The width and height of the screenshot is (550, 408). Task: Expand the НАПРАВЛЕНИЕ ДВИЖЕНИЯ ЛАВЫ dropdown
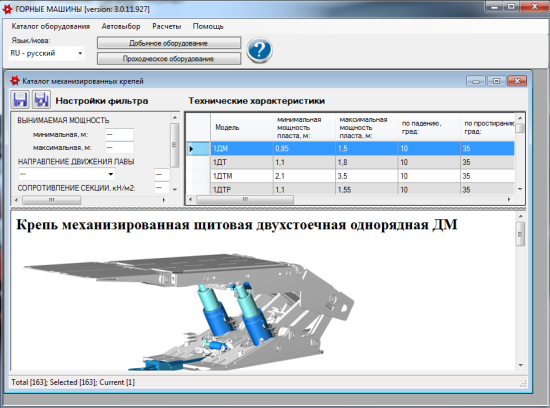[x=67, y=174]
